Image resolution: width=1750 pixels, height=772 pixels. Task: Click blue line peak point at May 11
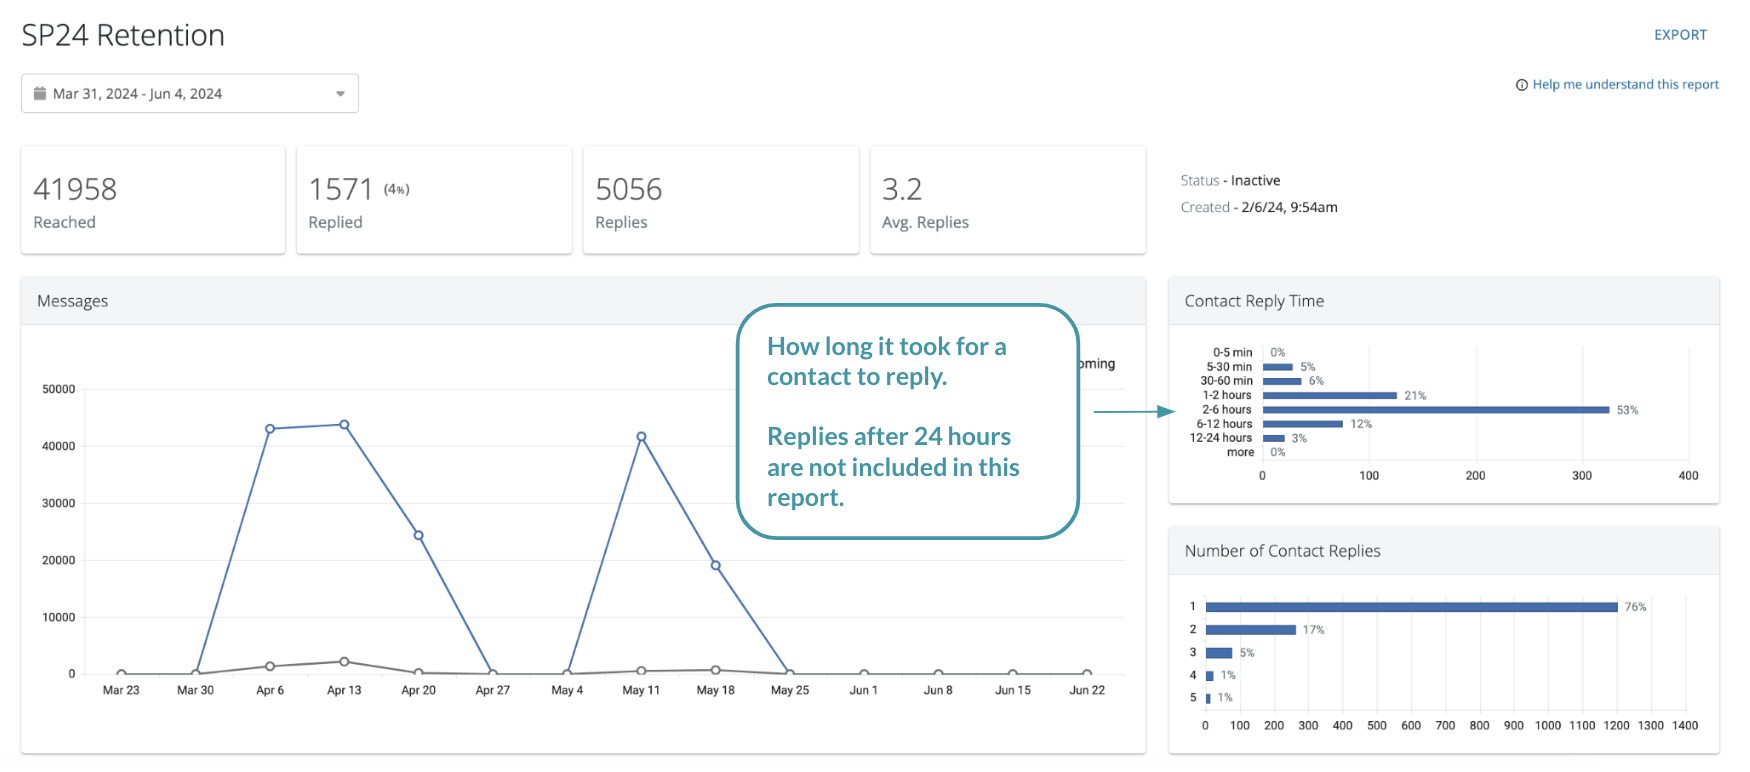641,437
